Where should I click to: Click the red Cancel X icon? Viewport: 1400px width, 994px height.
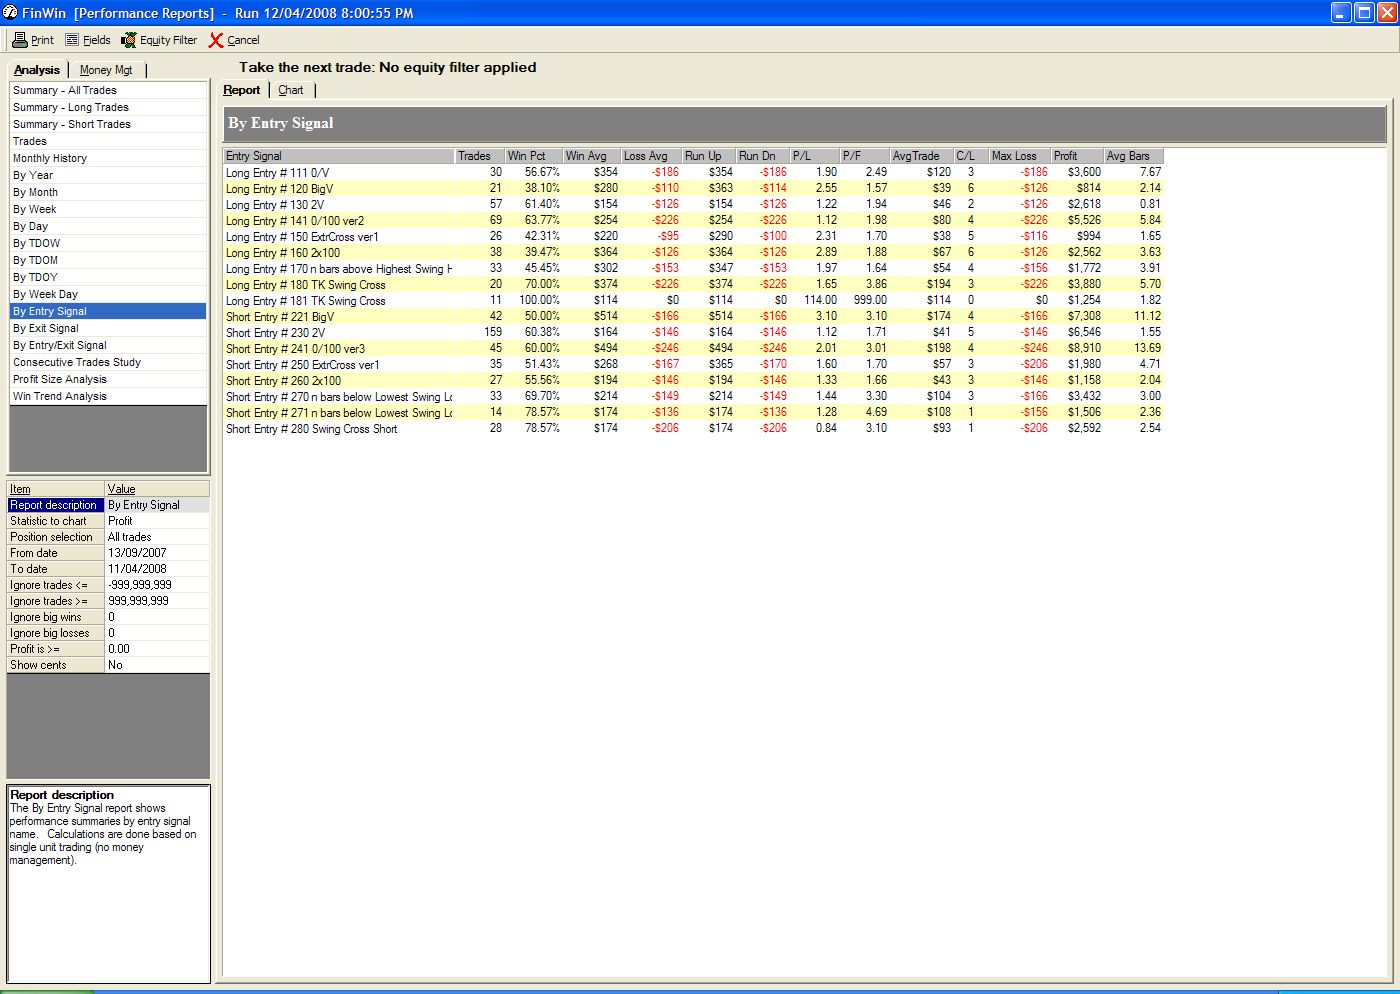(216, 40)
